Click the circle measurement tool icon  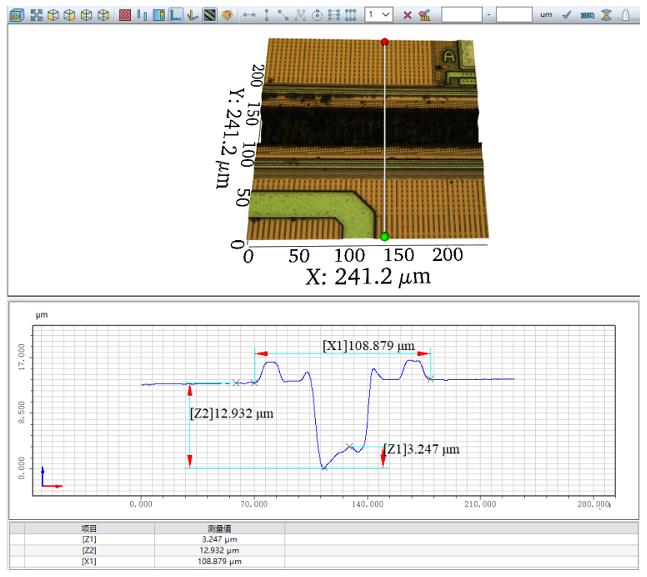point(317,15)
